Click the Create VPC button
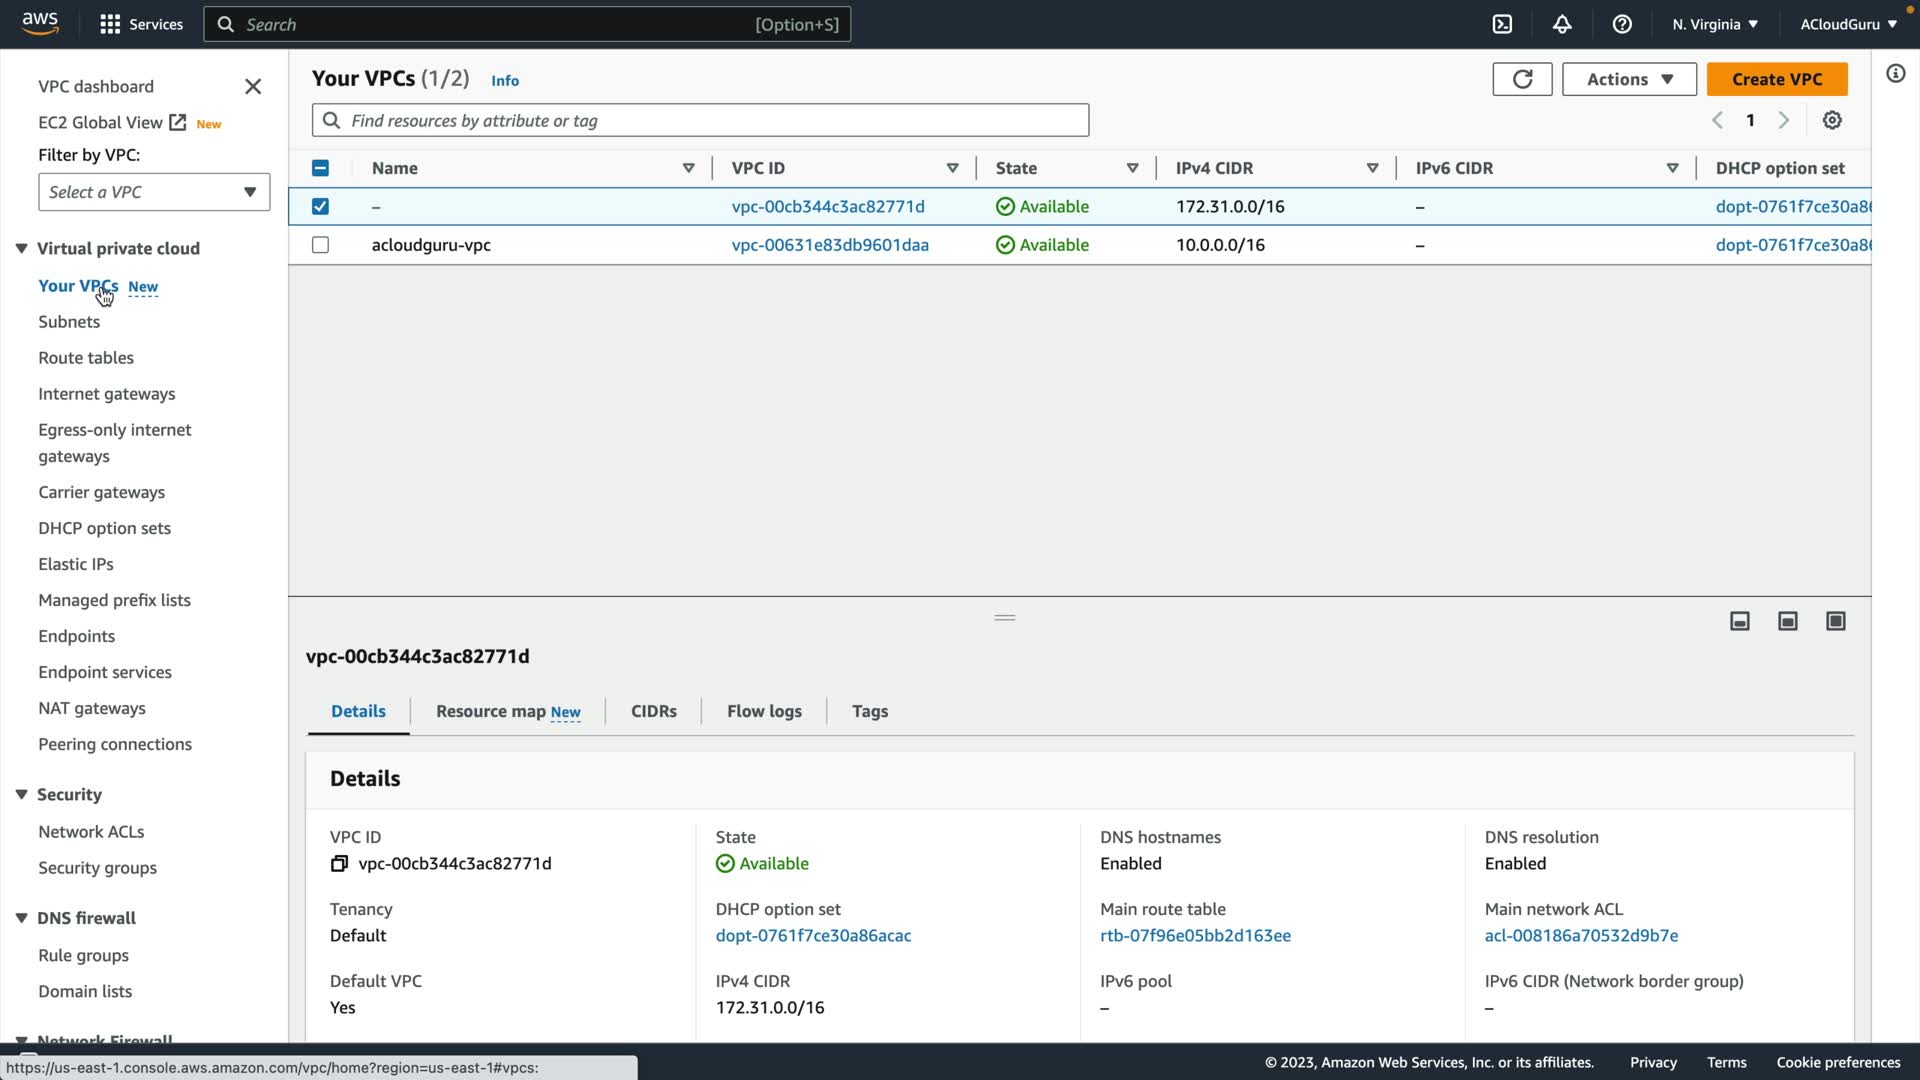 (1776, 79)
